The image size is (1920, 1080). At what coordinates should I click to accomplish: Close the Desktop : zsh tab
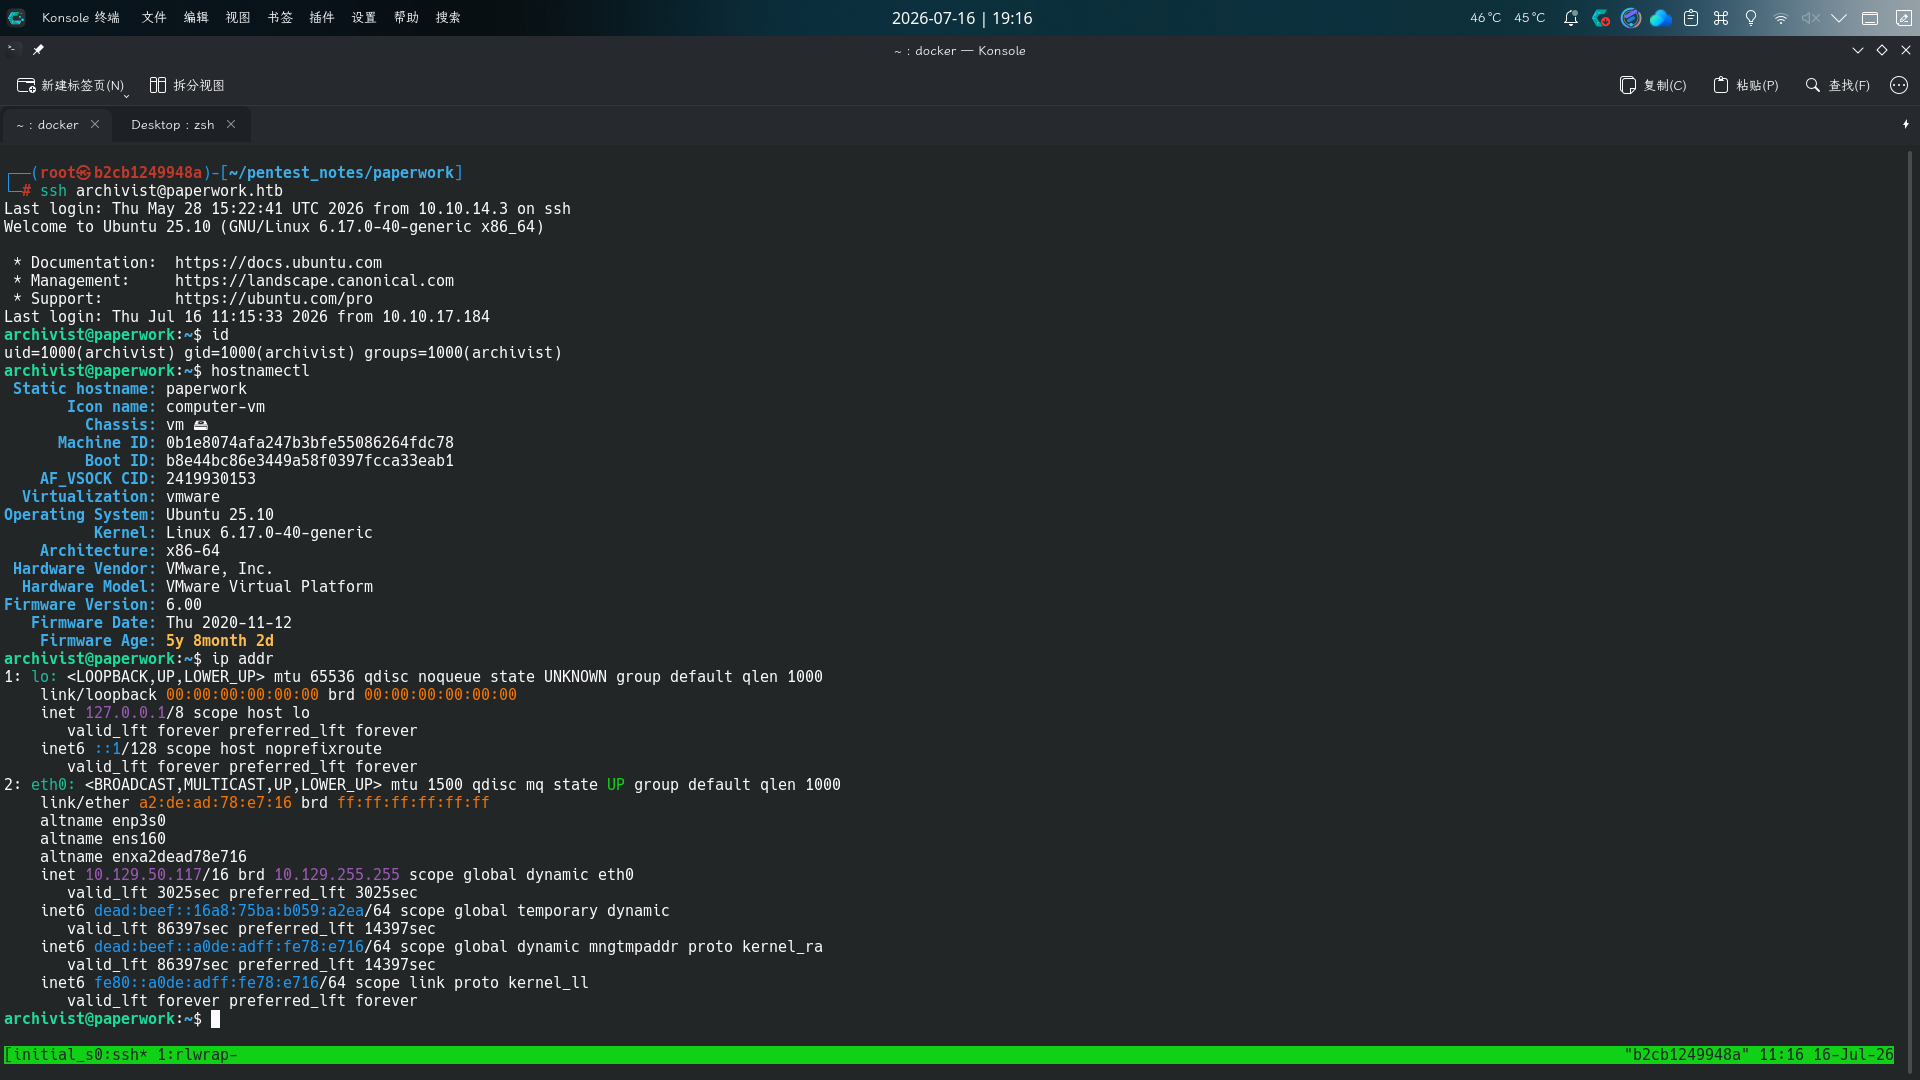pyautogui.click(x=231, y=124)
